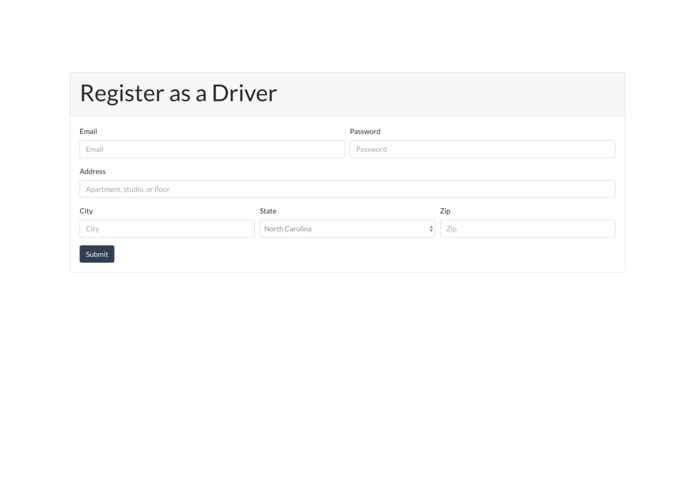Click the 'Password' field label
This screenshot has height=494, width=695.
pos(365,132)
